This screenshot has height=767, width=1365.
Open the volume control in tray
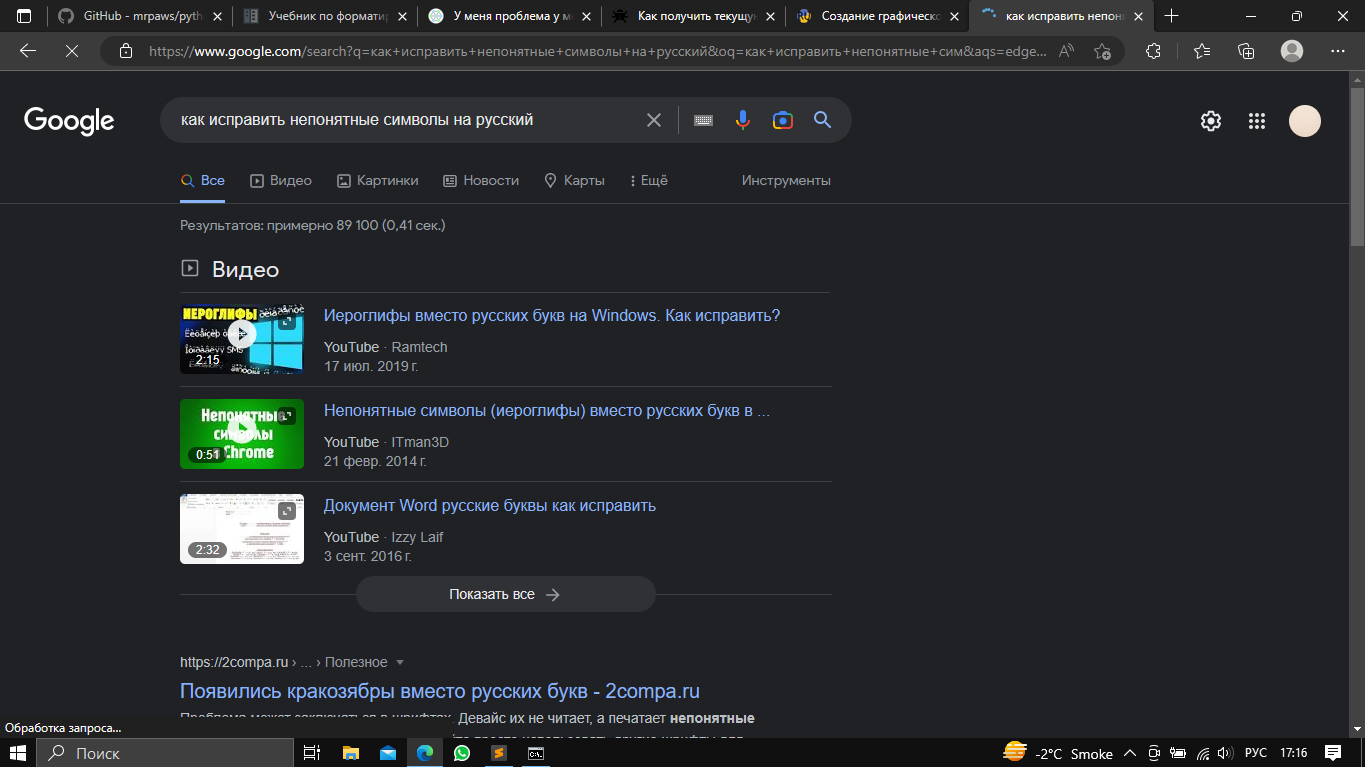click(1225, 753)
